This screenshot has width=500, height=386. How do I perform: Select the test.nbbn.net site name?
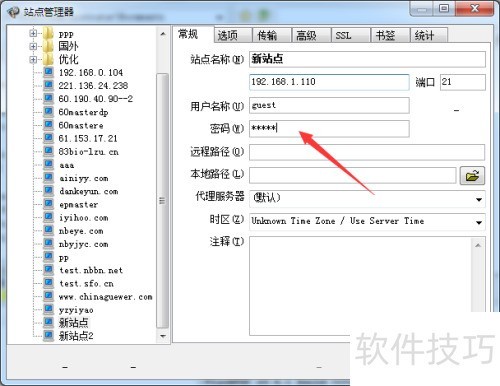click(91, 270)
